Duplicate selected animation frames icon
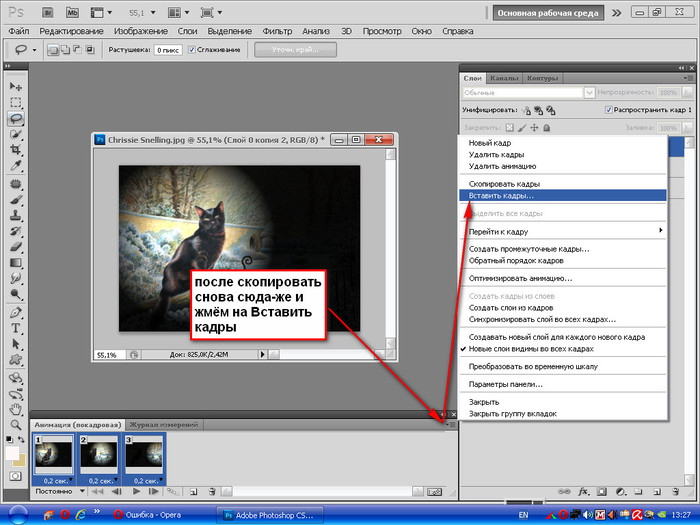 coord(193,492)
